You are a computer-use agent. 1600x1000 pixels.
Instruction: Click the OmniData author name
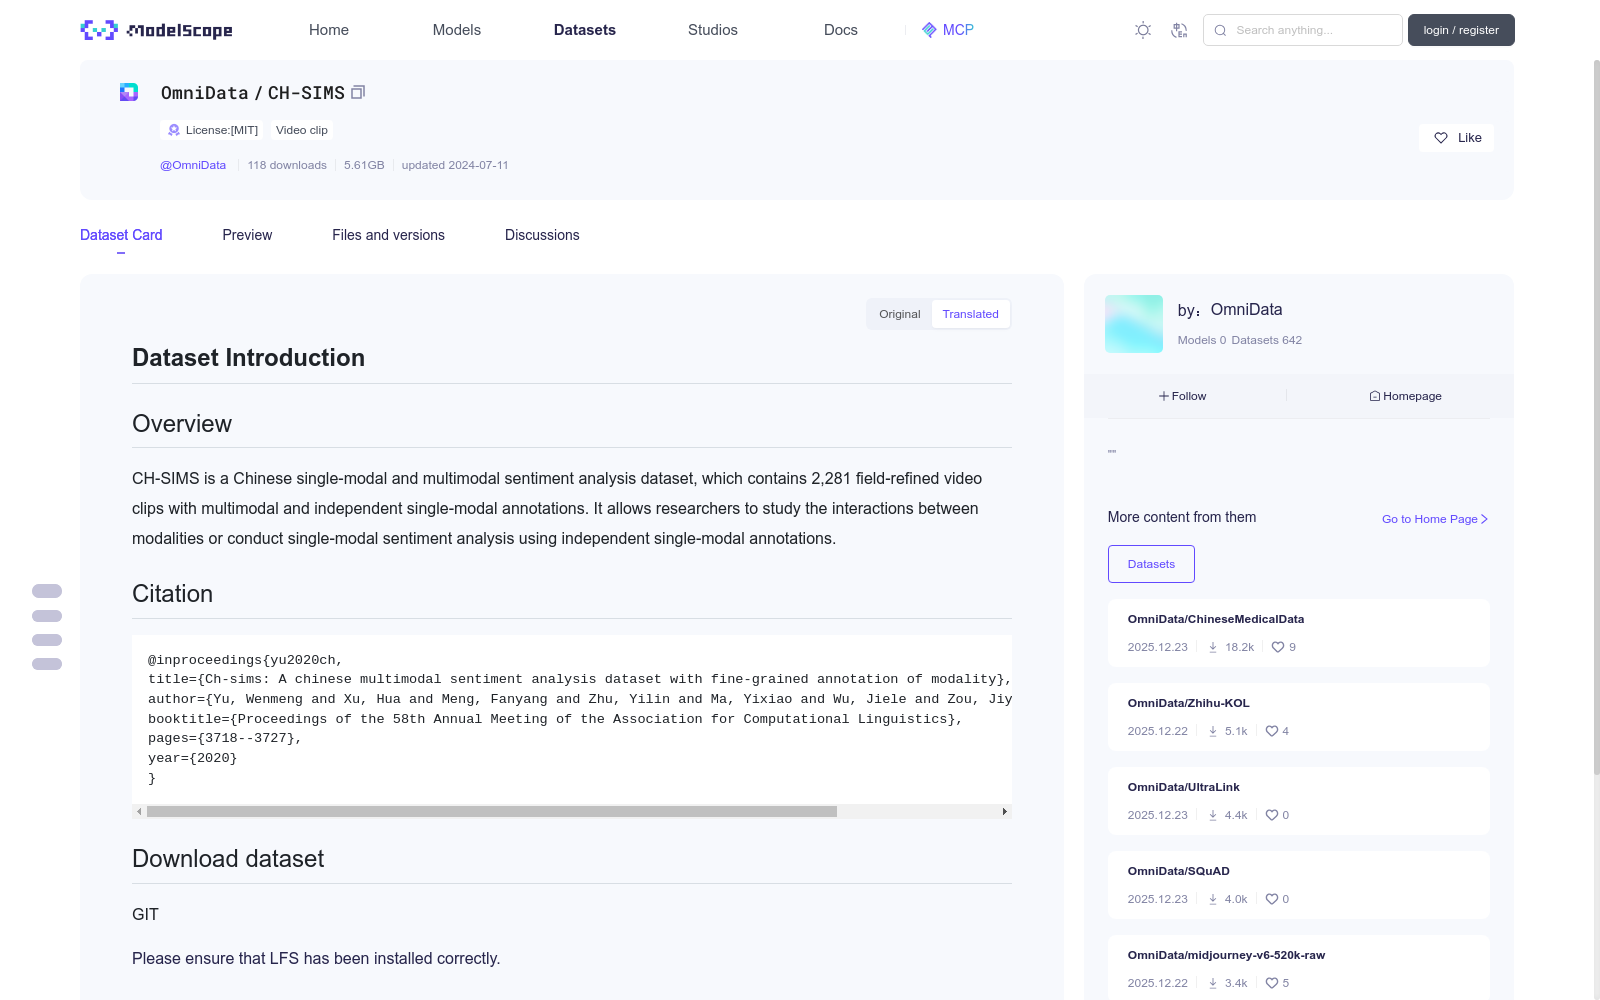(x=1246, y=310)
